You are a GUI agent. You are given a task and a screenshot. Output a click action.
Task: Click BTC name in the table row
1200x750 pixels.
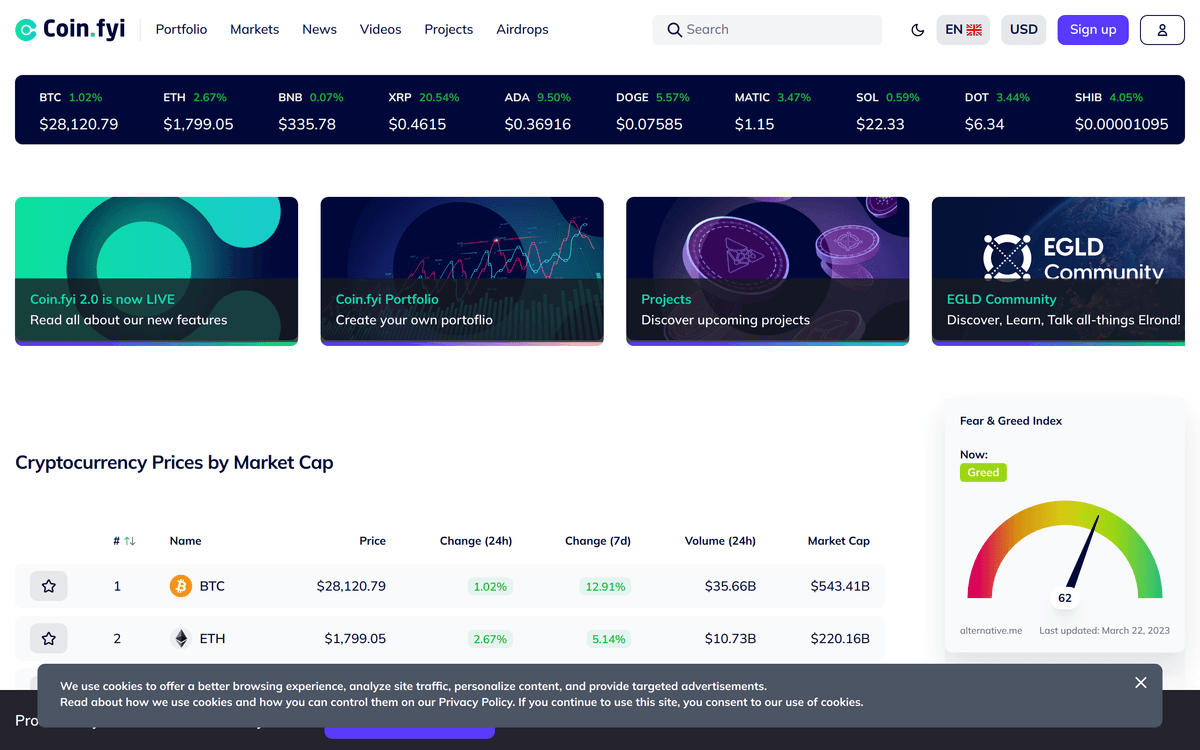click(x=212, y=586)
